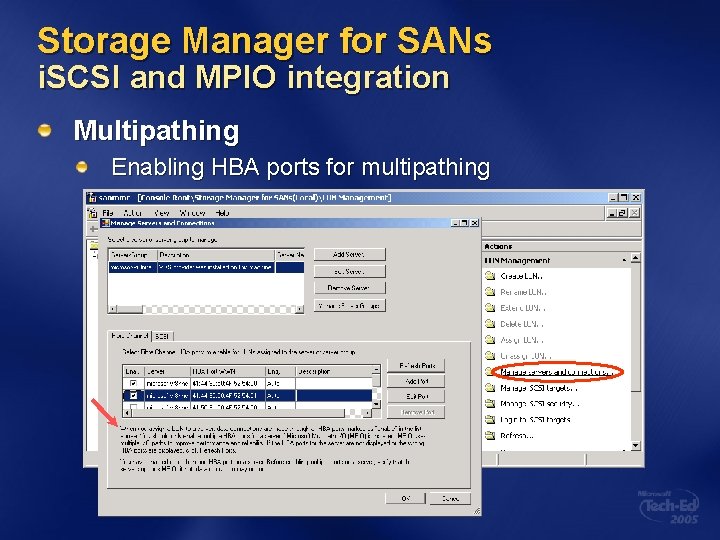The height and width of the screenshot is (540, 720).
Task: Open Rename LUN action link
Action: 523,292
